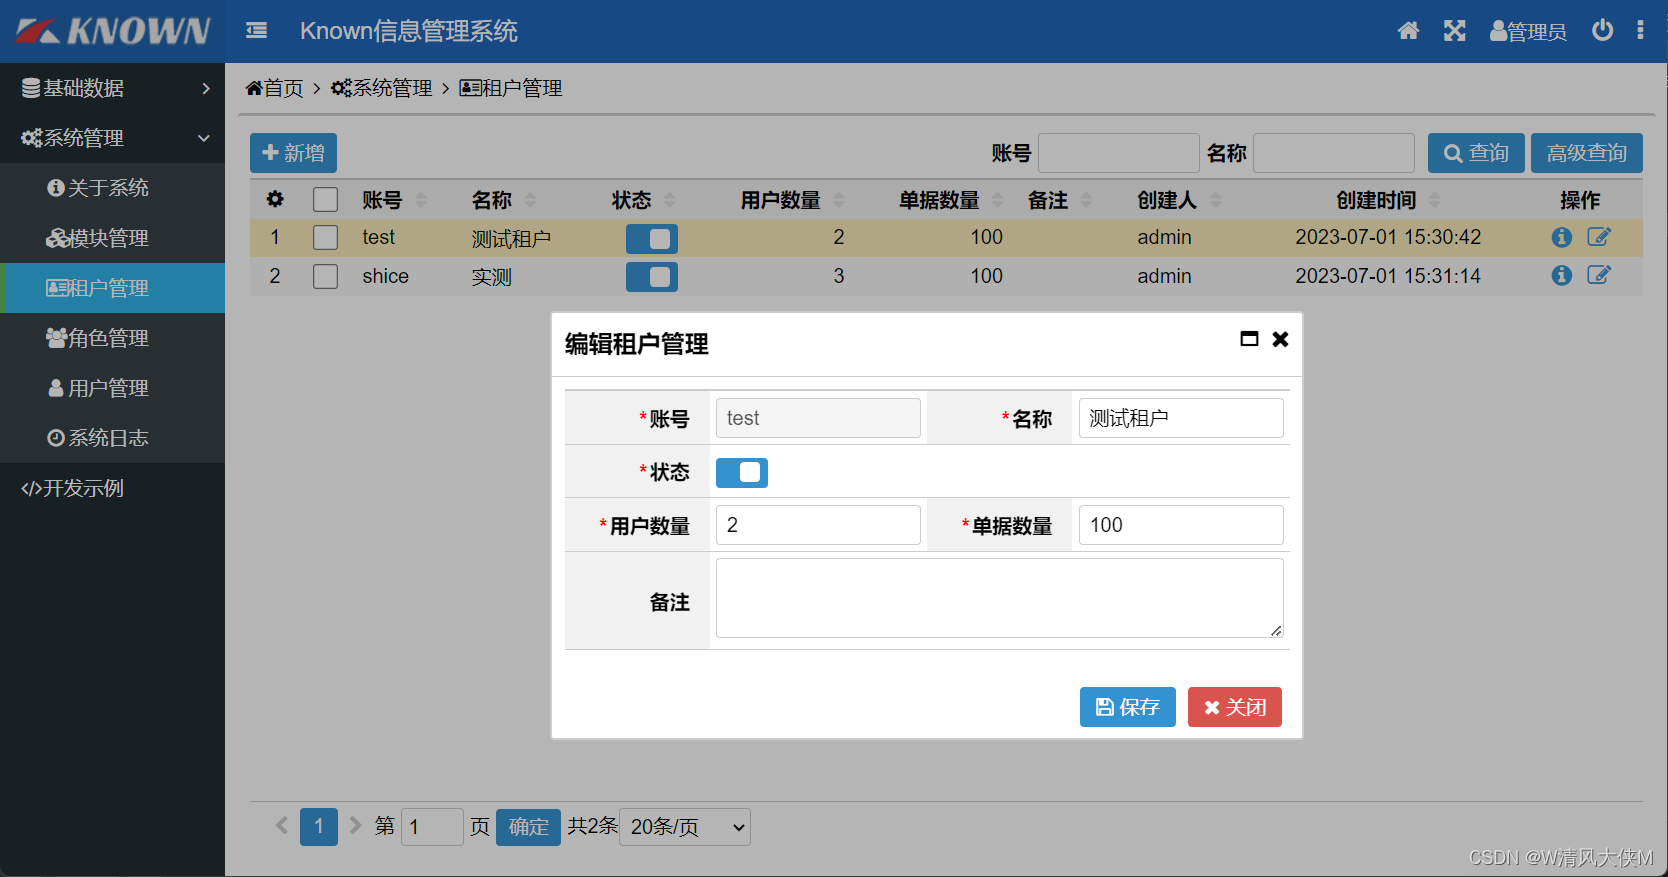Toggle status switch for test row
Viewport: 1668px width, 877px height.
(x=652, y=238)
